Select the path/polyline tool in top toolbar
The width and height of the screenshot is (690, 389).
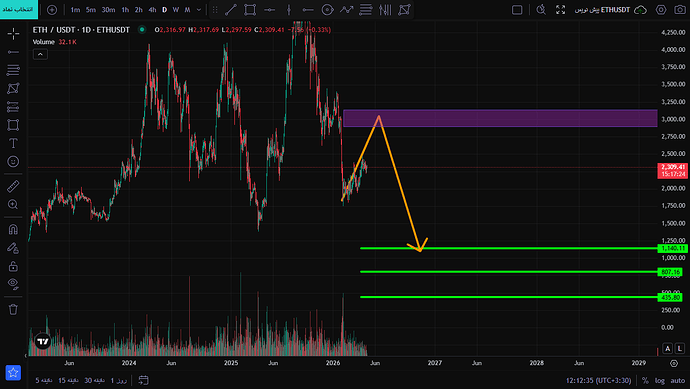[x=347, y=10]
